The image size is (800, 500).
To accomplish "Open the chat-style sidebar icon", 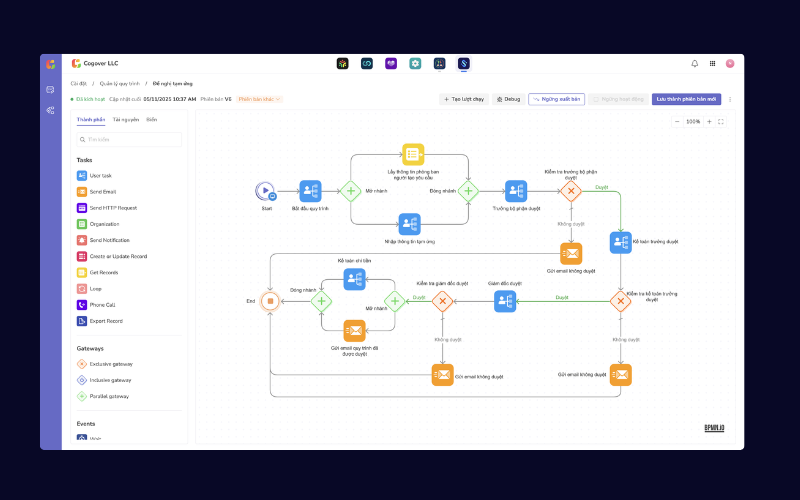I will pos(50,90).
